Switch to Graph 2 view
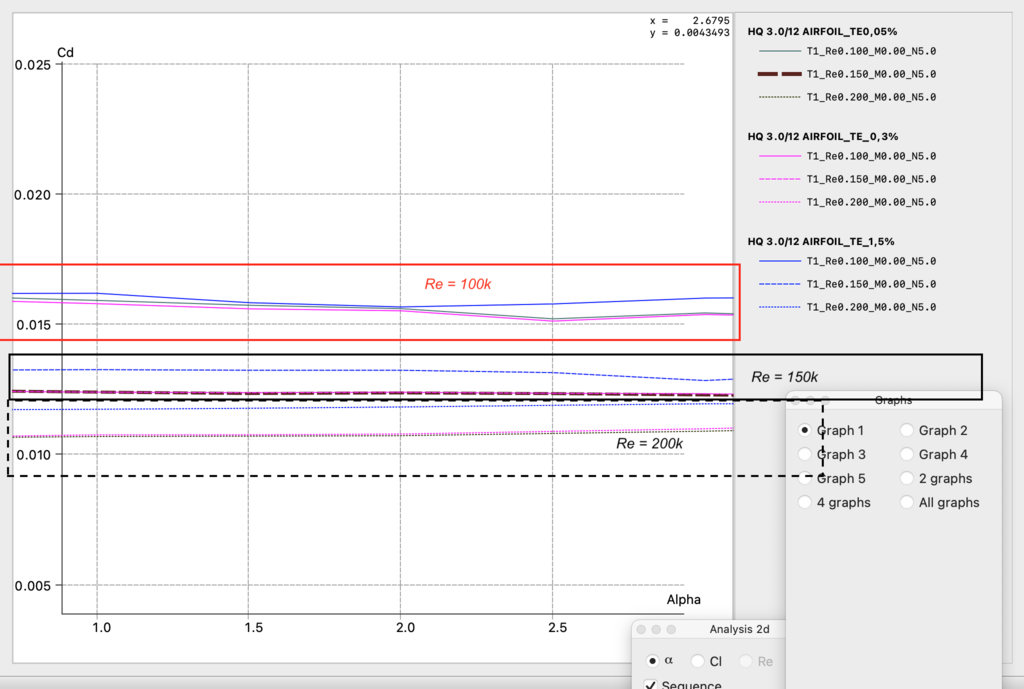 point(907,430)
